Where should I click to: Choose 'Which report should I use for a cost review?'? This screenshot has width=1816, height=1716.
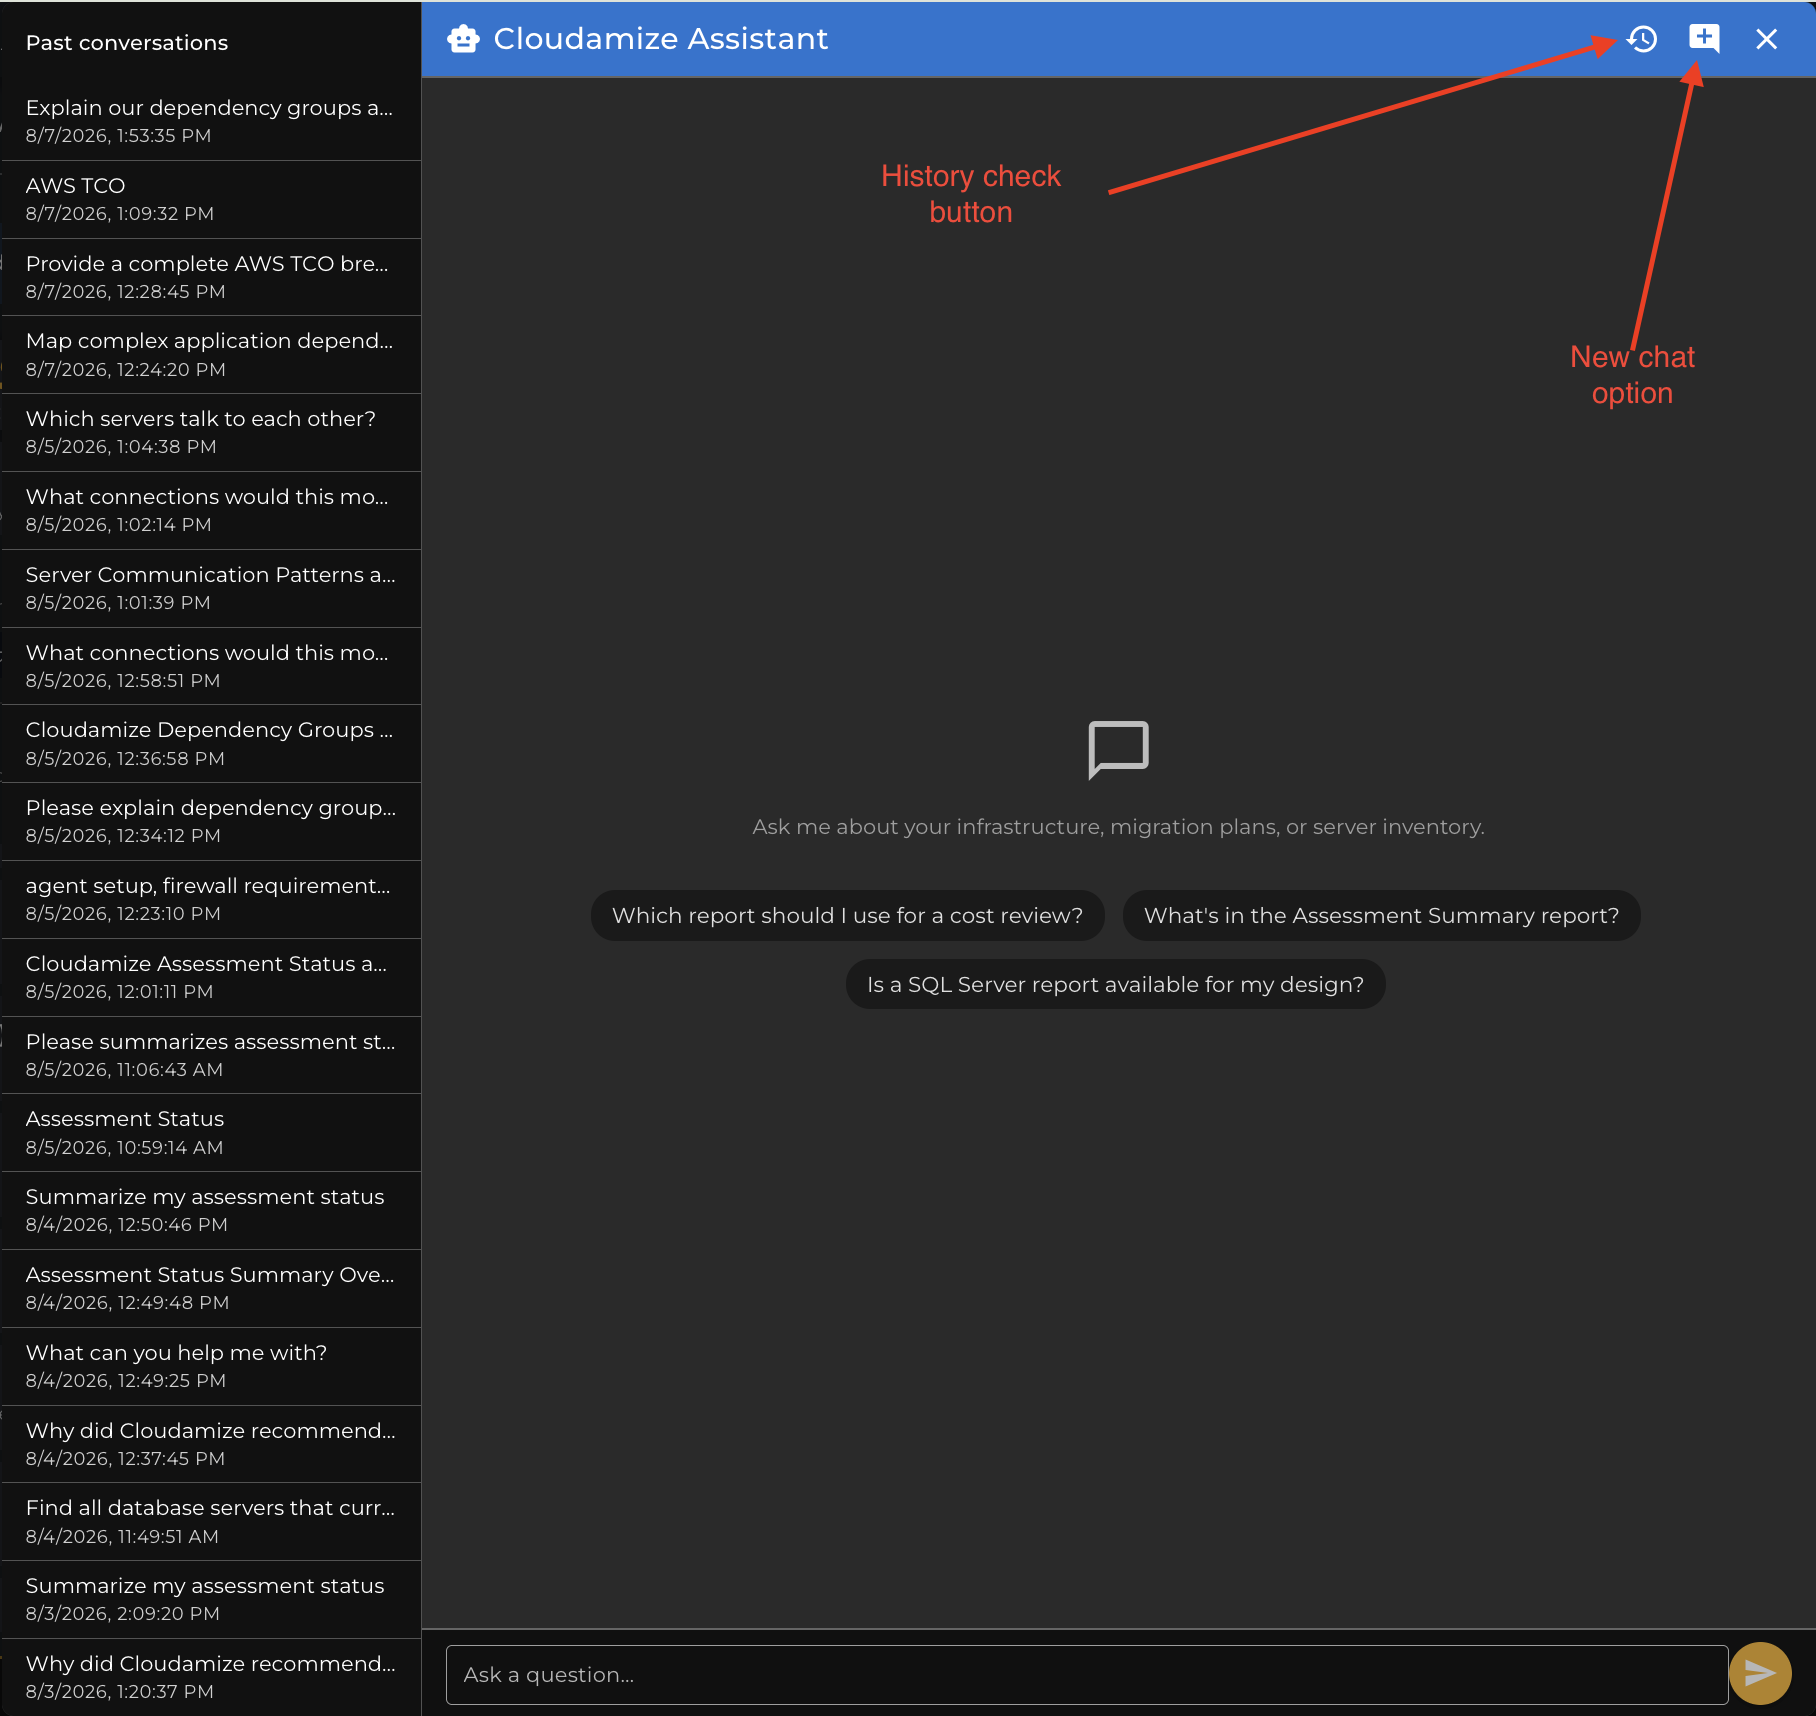(x=847, y=915)
